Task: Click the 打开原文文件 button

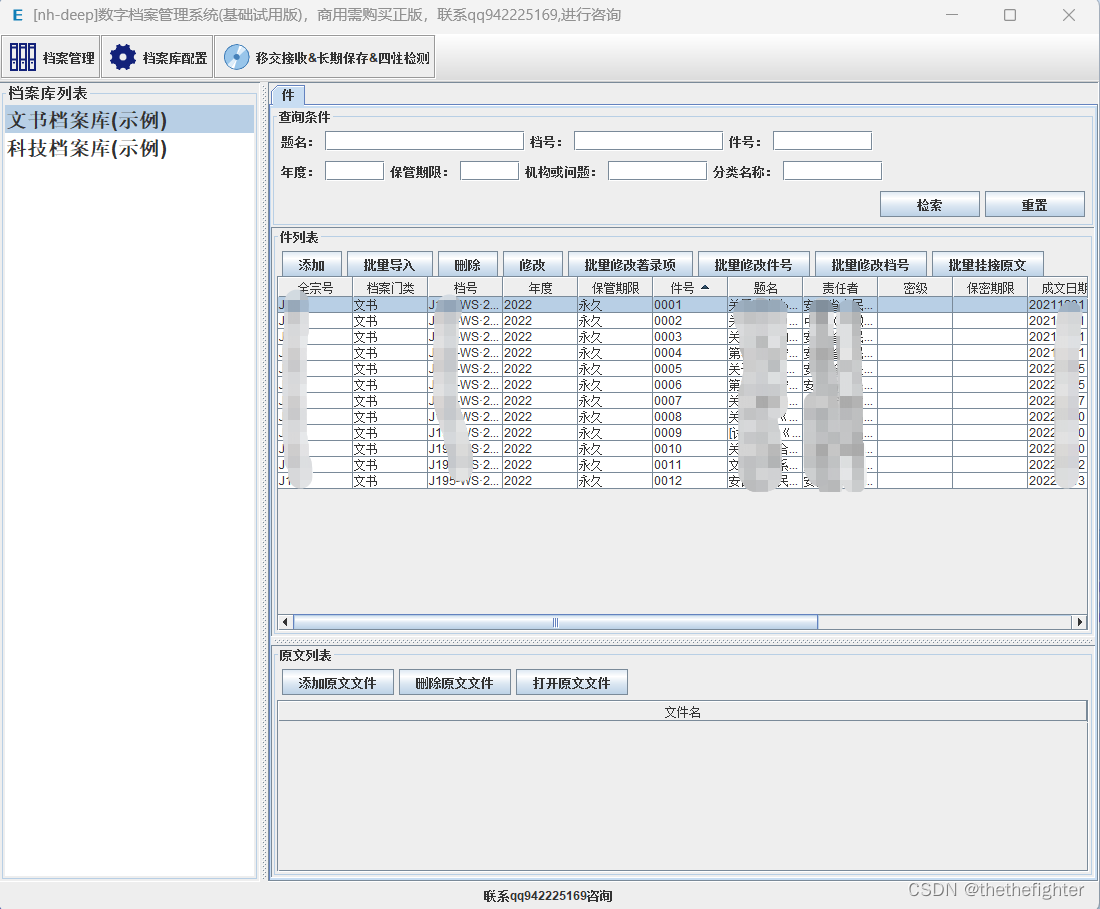Action: click(x=572, y=682)
